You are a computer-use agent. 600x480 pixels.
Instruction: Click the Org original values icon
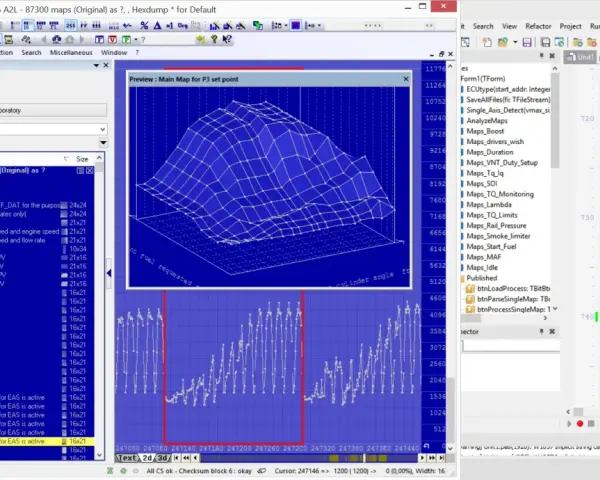(183, 26)
